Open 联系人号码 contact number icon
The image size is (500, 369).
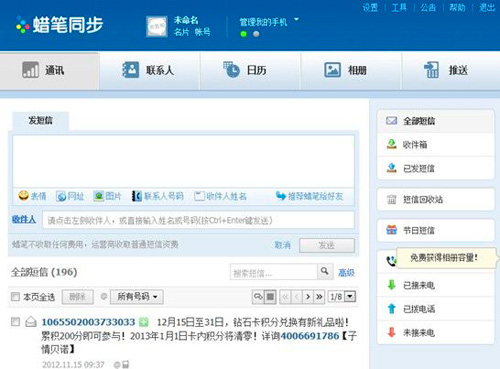pos(137,196)
